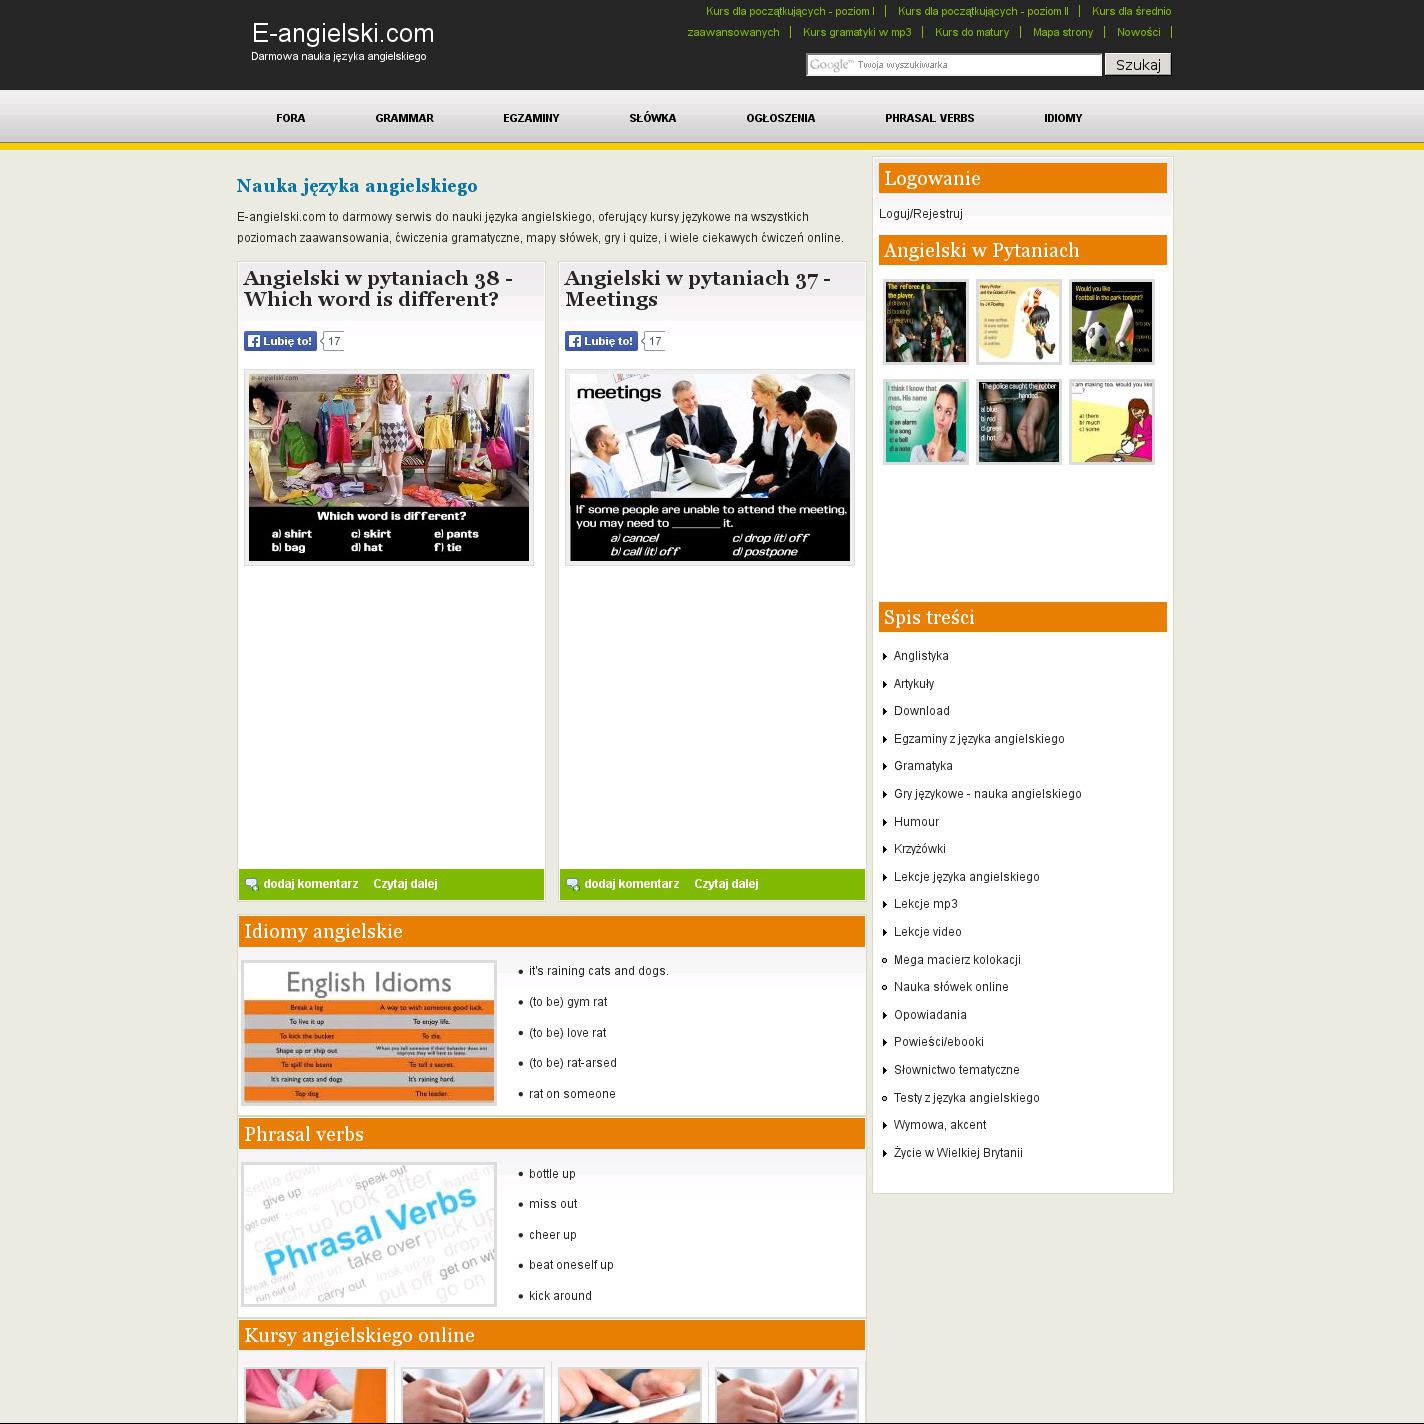This screenshot has width=1424, height=1424.
Task: Click the Loguj/Rejestruj link
Action: click(920, 214)
